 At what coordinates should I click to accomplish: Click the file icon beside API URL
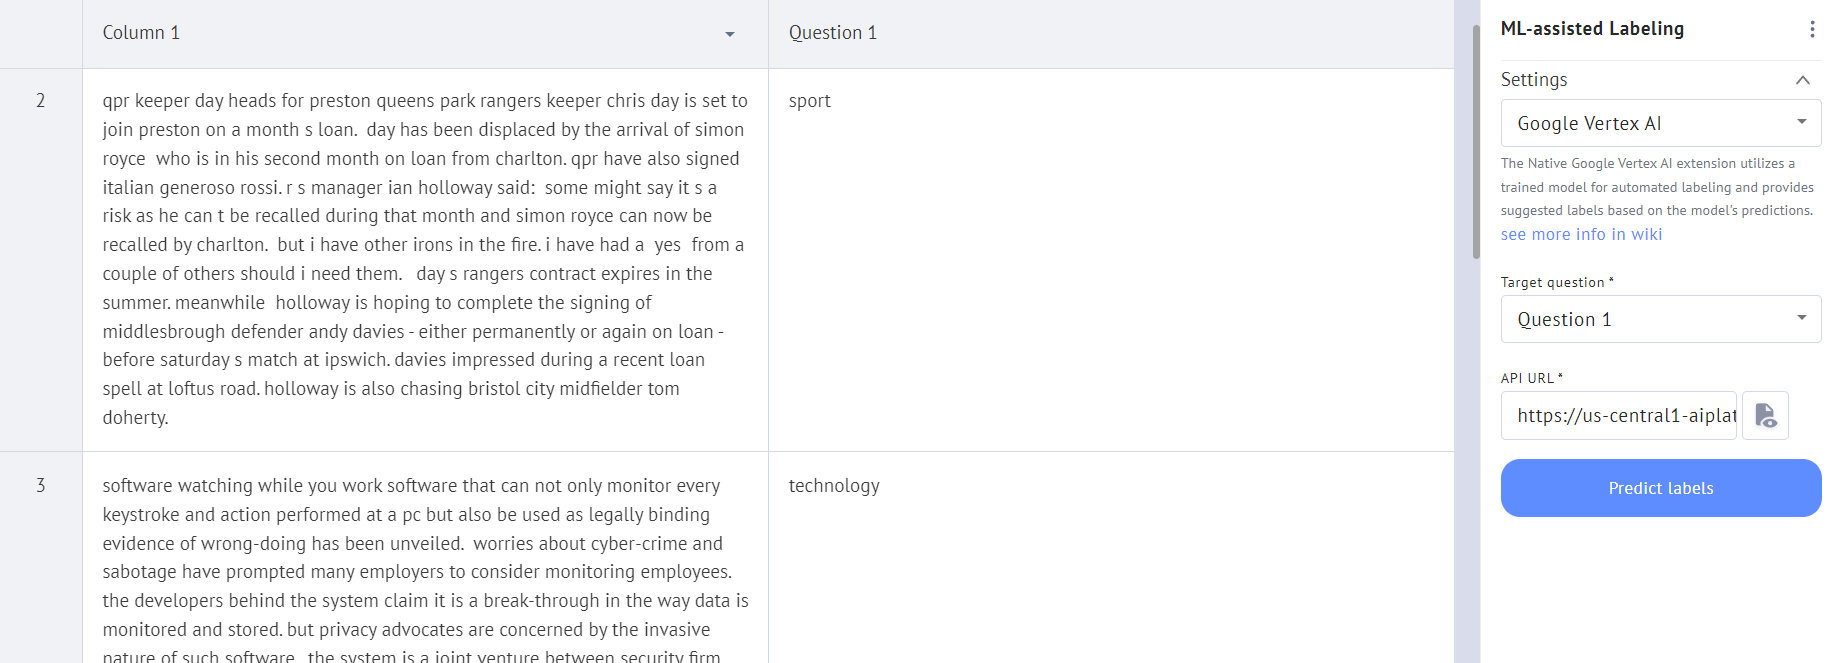[1765, 415]
